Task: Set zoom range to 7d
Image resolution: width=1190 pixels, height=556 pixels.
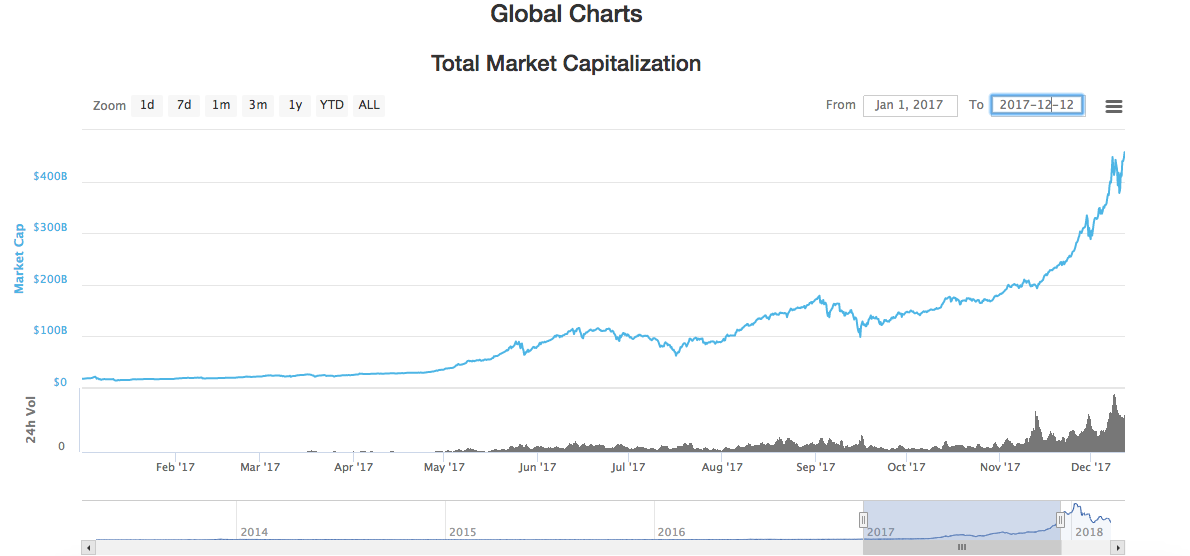Action: 184,105
